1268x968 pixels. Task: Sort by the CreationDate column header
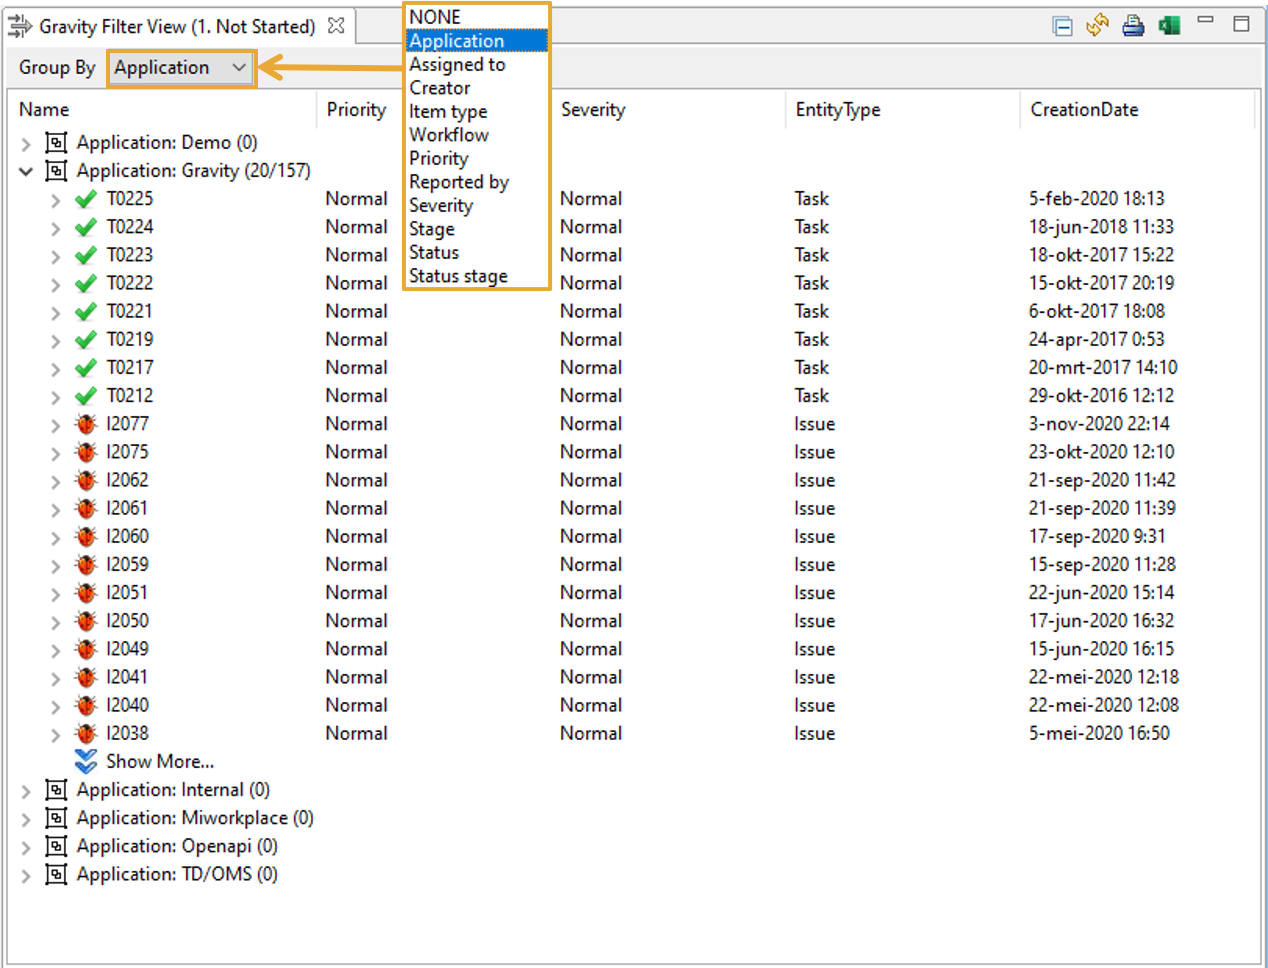point(1084,110)
